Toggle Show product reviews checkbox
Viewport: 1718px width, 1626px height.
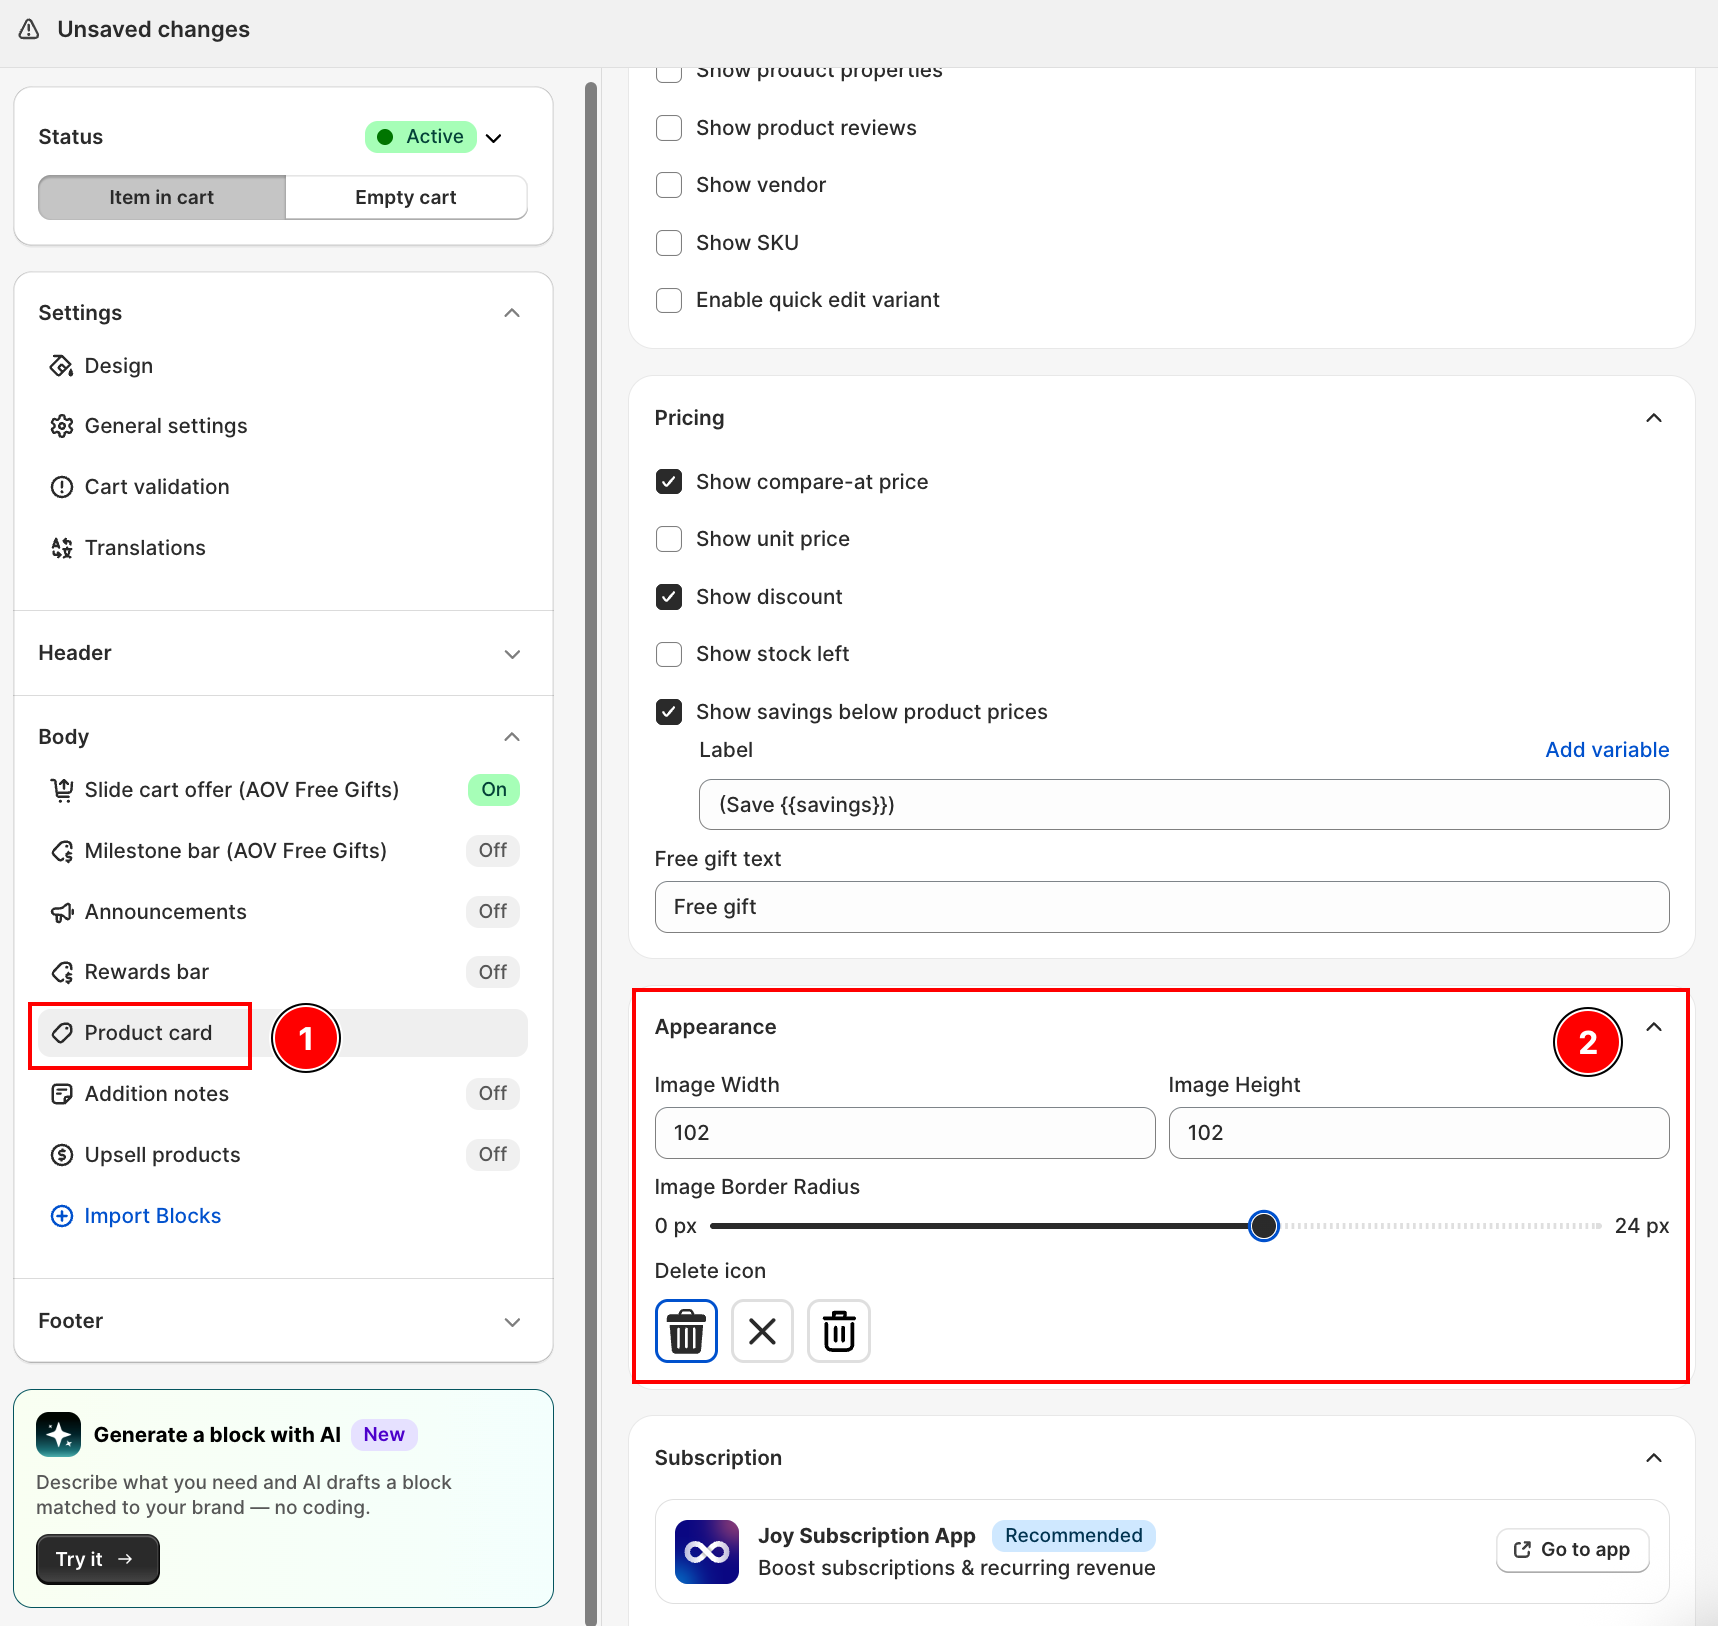pyautogui.click(x=669, y=128)
